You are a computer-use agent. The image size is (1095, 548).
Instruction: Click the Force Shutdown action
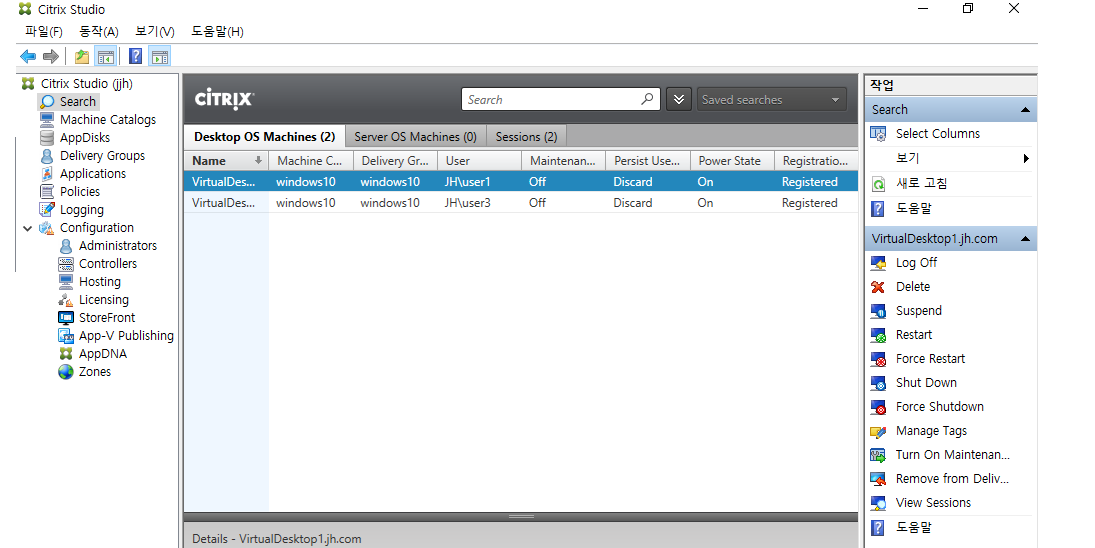[x=940, y=406]
